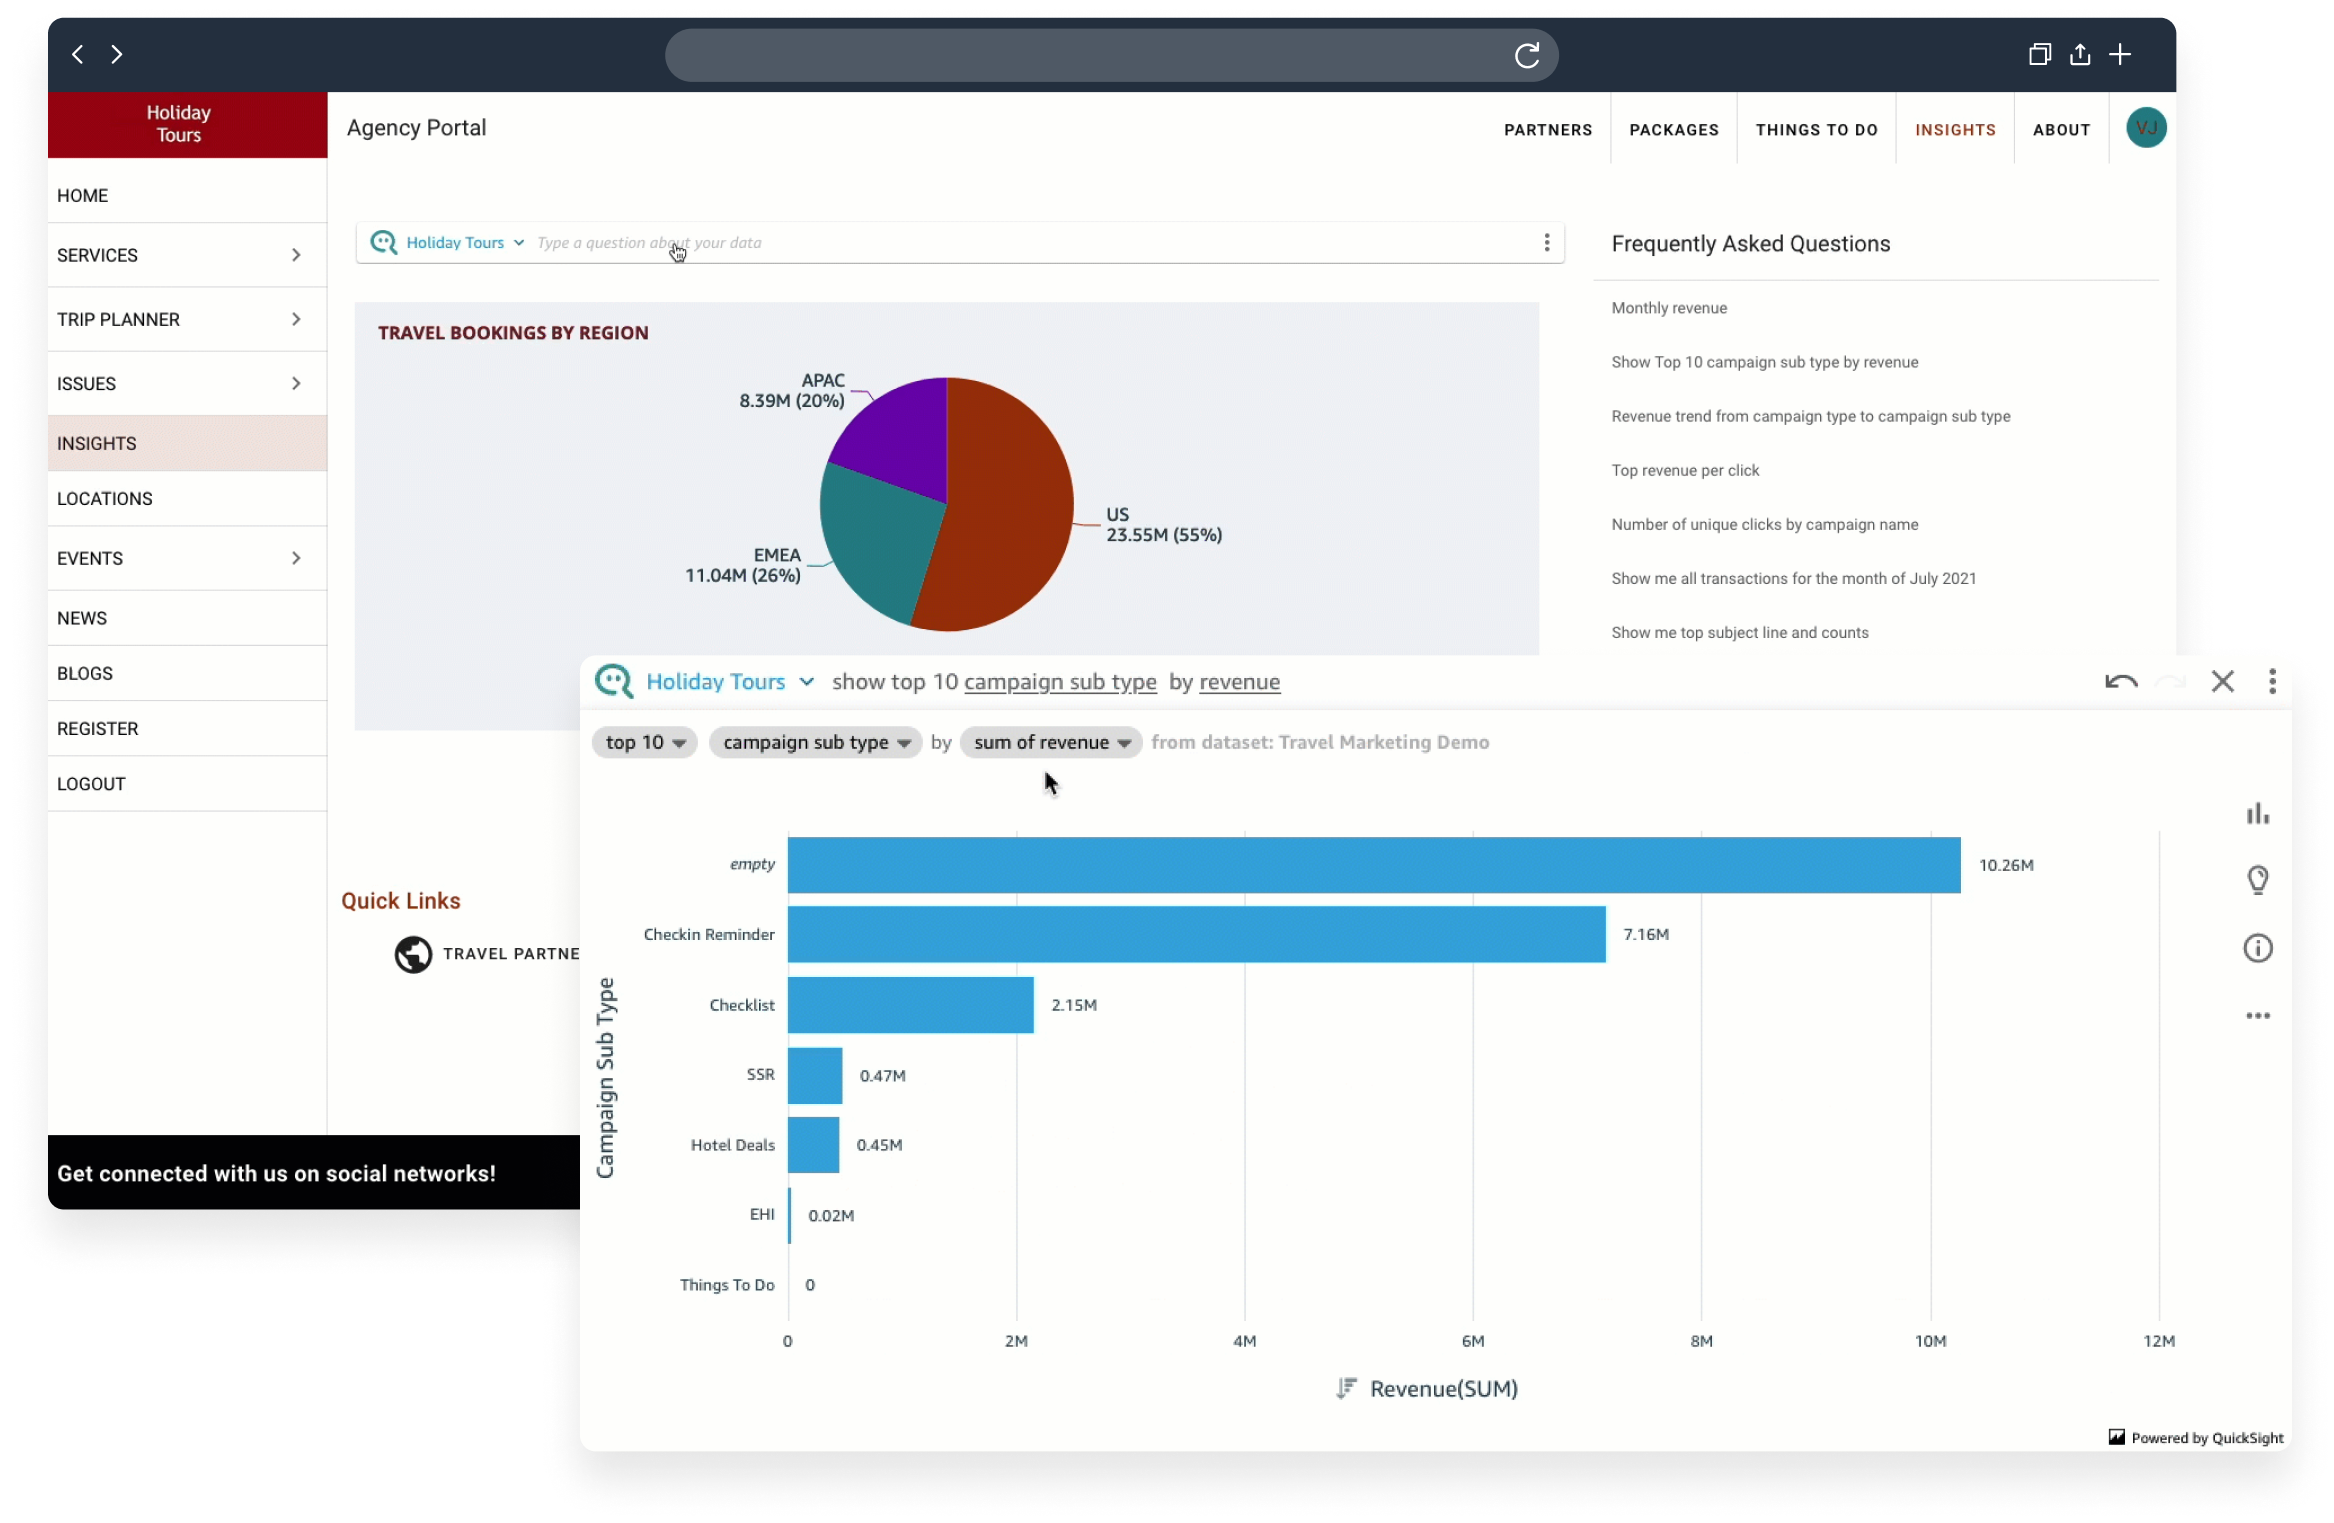Open LOCATIONS in the sidebar
This screenshot has width=2334, height=1523.
pyautogui.click(x=187, y=498)
